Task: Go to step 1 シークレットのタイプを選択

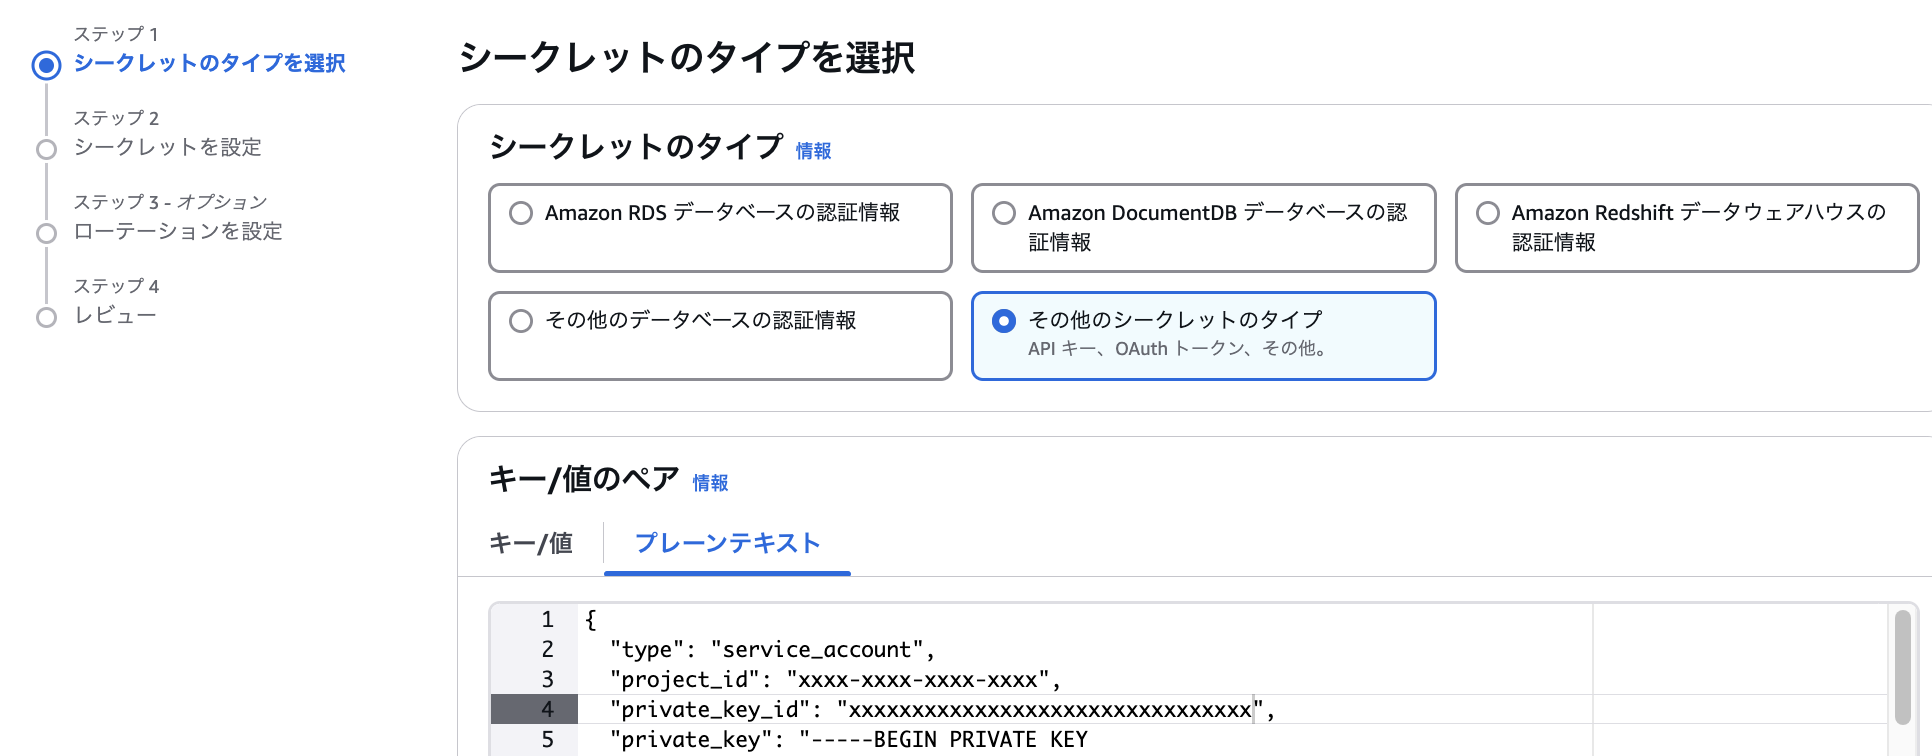Action: pyautogui.click(x=209, y=63)
